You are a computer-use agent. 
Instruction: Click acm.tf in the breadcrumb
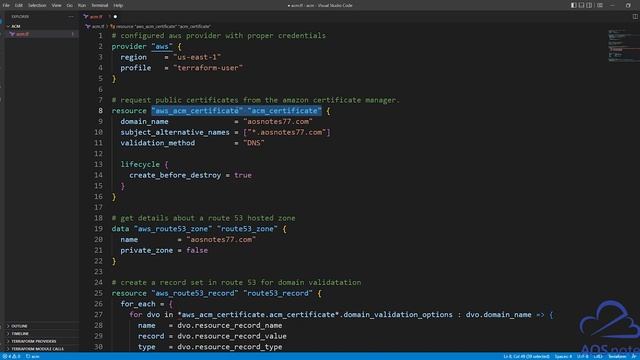click(x=98, y=27)
